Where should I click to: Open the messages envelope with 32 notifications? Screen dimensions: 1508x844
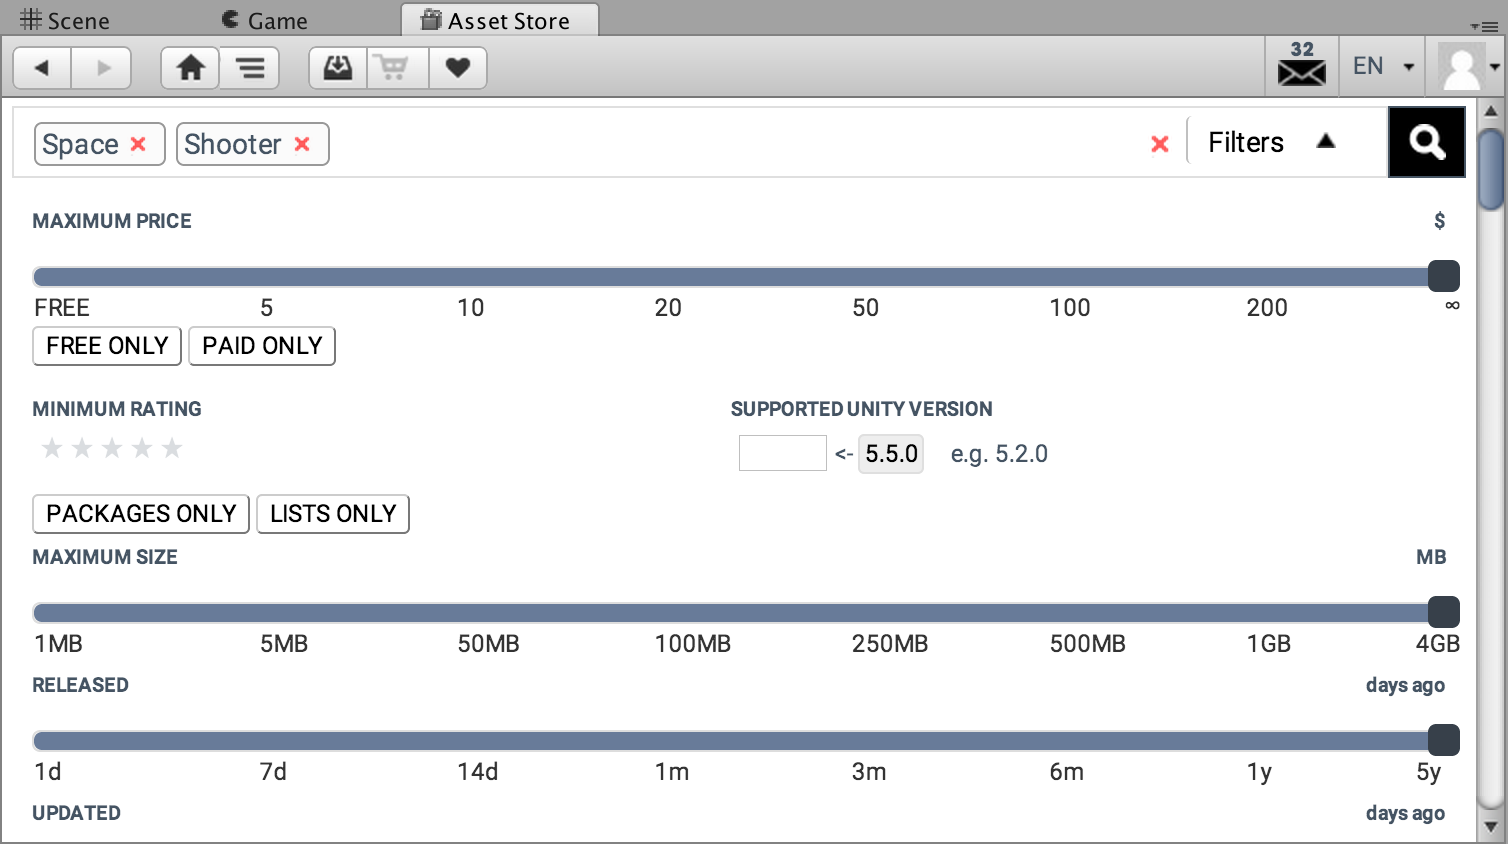1302,65
